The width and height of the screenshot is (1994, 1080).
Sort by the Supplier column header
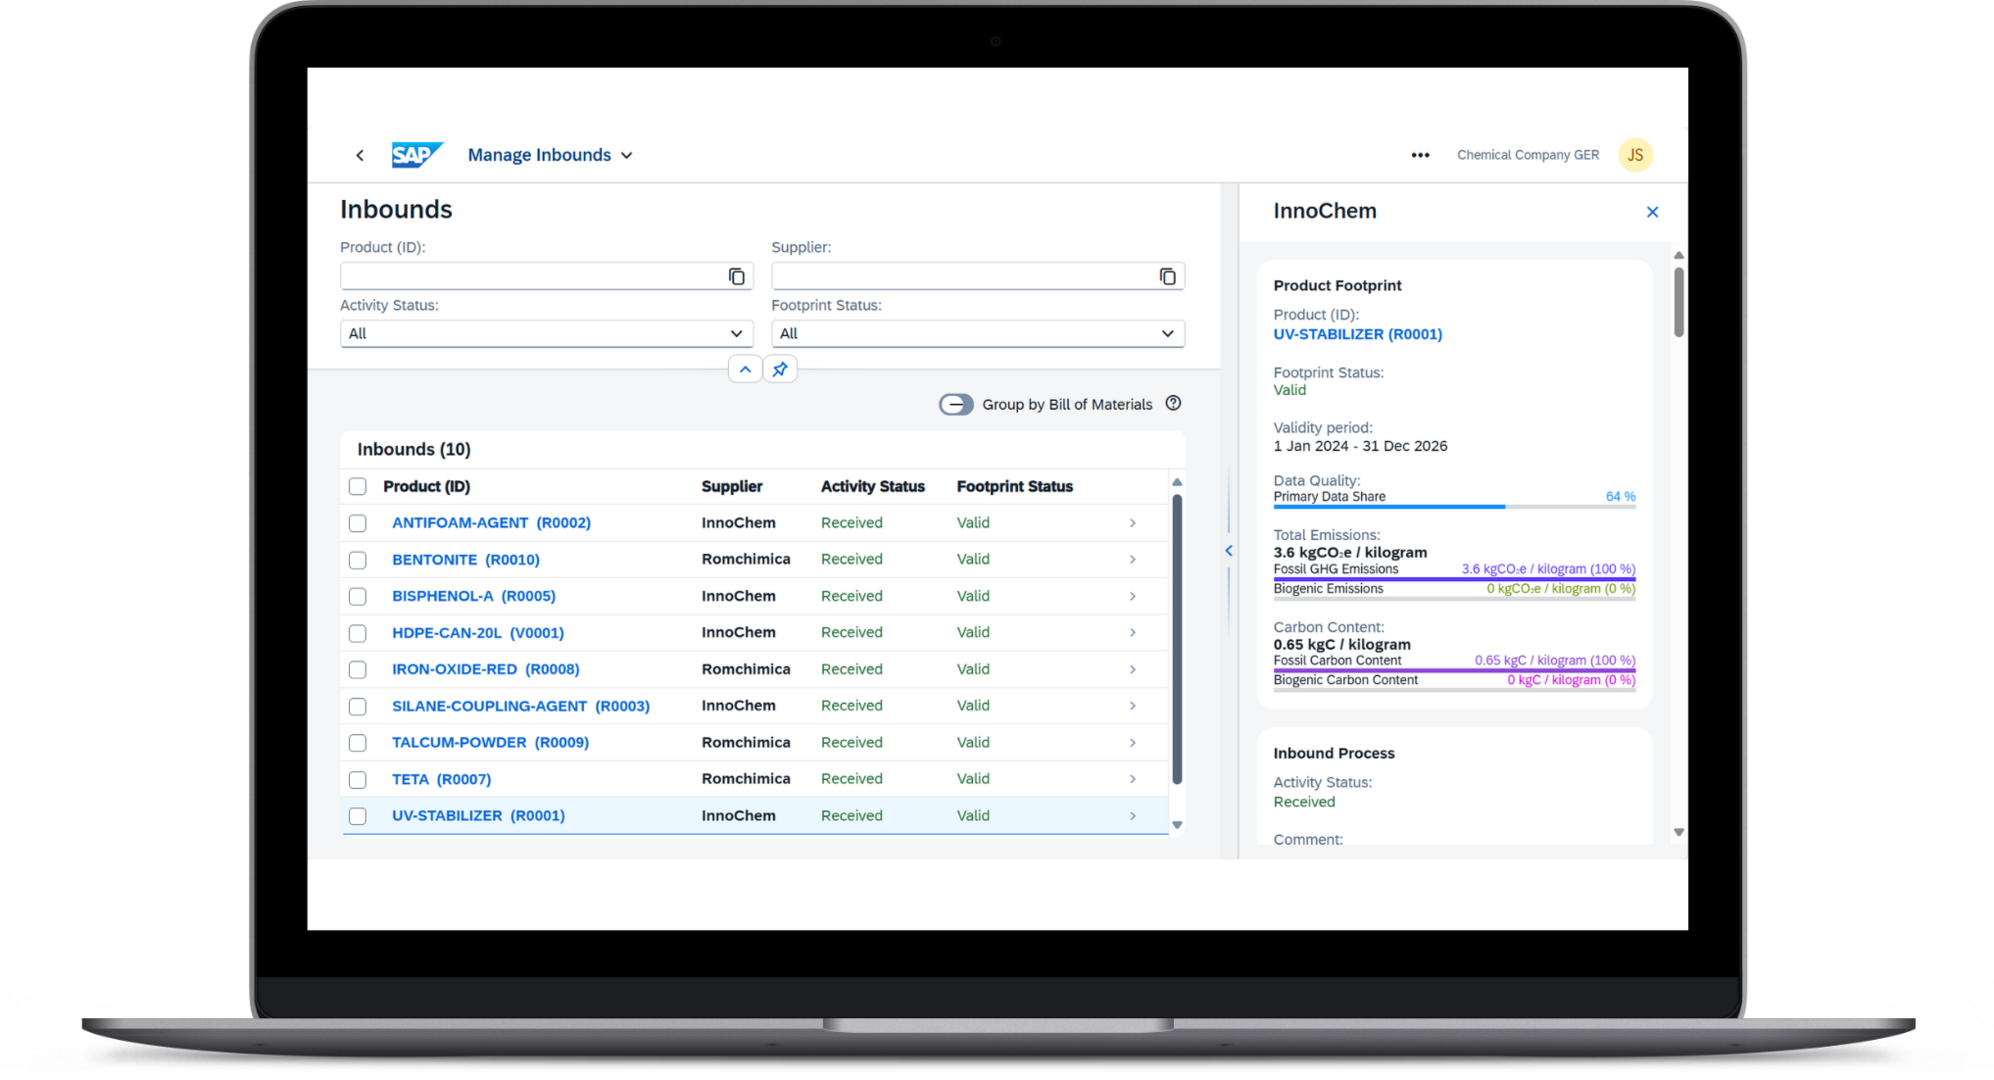coord(732,487)
